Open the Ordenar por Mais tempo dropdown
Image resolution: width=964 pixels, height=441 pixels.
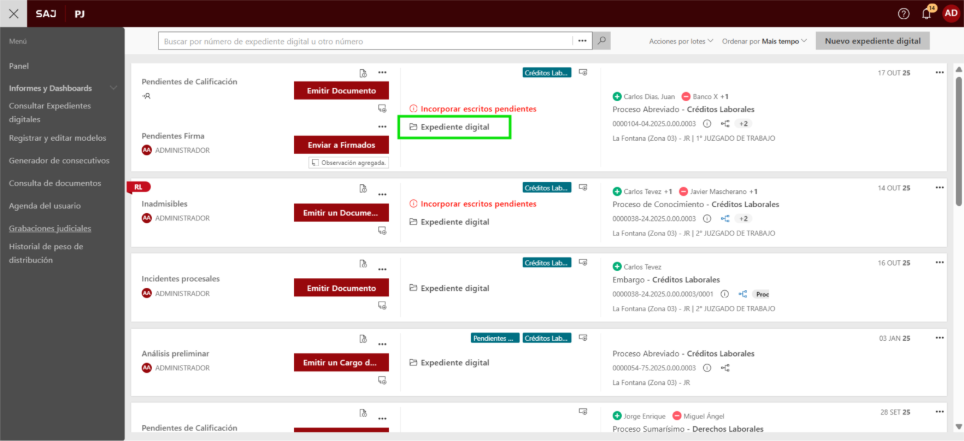765,42
